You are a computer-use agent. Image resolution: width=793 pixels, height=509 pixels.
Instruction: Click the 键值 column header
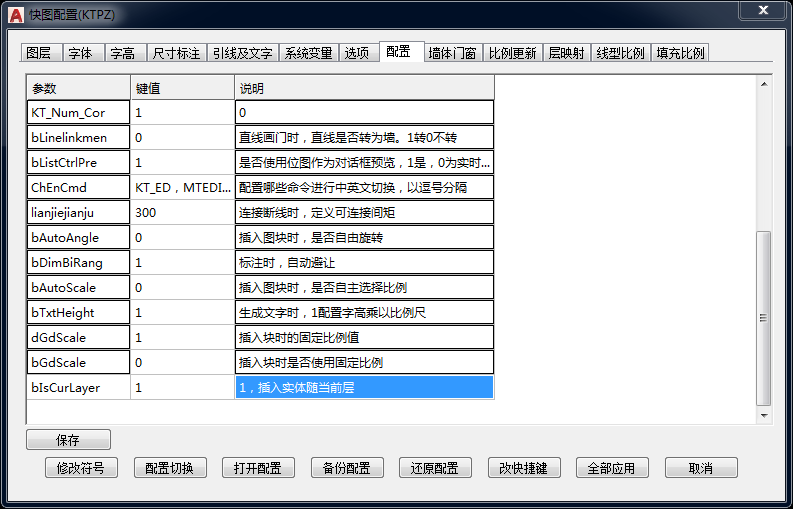pos(182,88)
